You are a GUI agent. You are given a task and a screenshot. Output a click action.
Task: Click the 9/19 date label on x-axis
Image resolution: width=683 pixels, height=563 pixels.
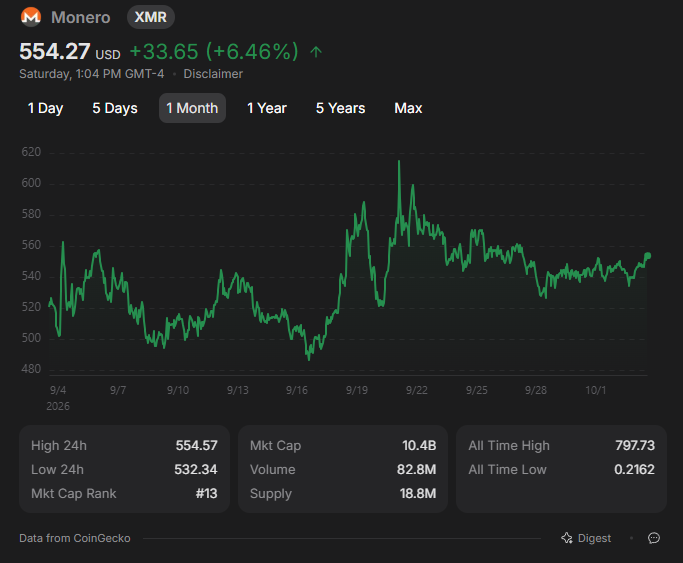pyautogui.click(x=357, y=390)
